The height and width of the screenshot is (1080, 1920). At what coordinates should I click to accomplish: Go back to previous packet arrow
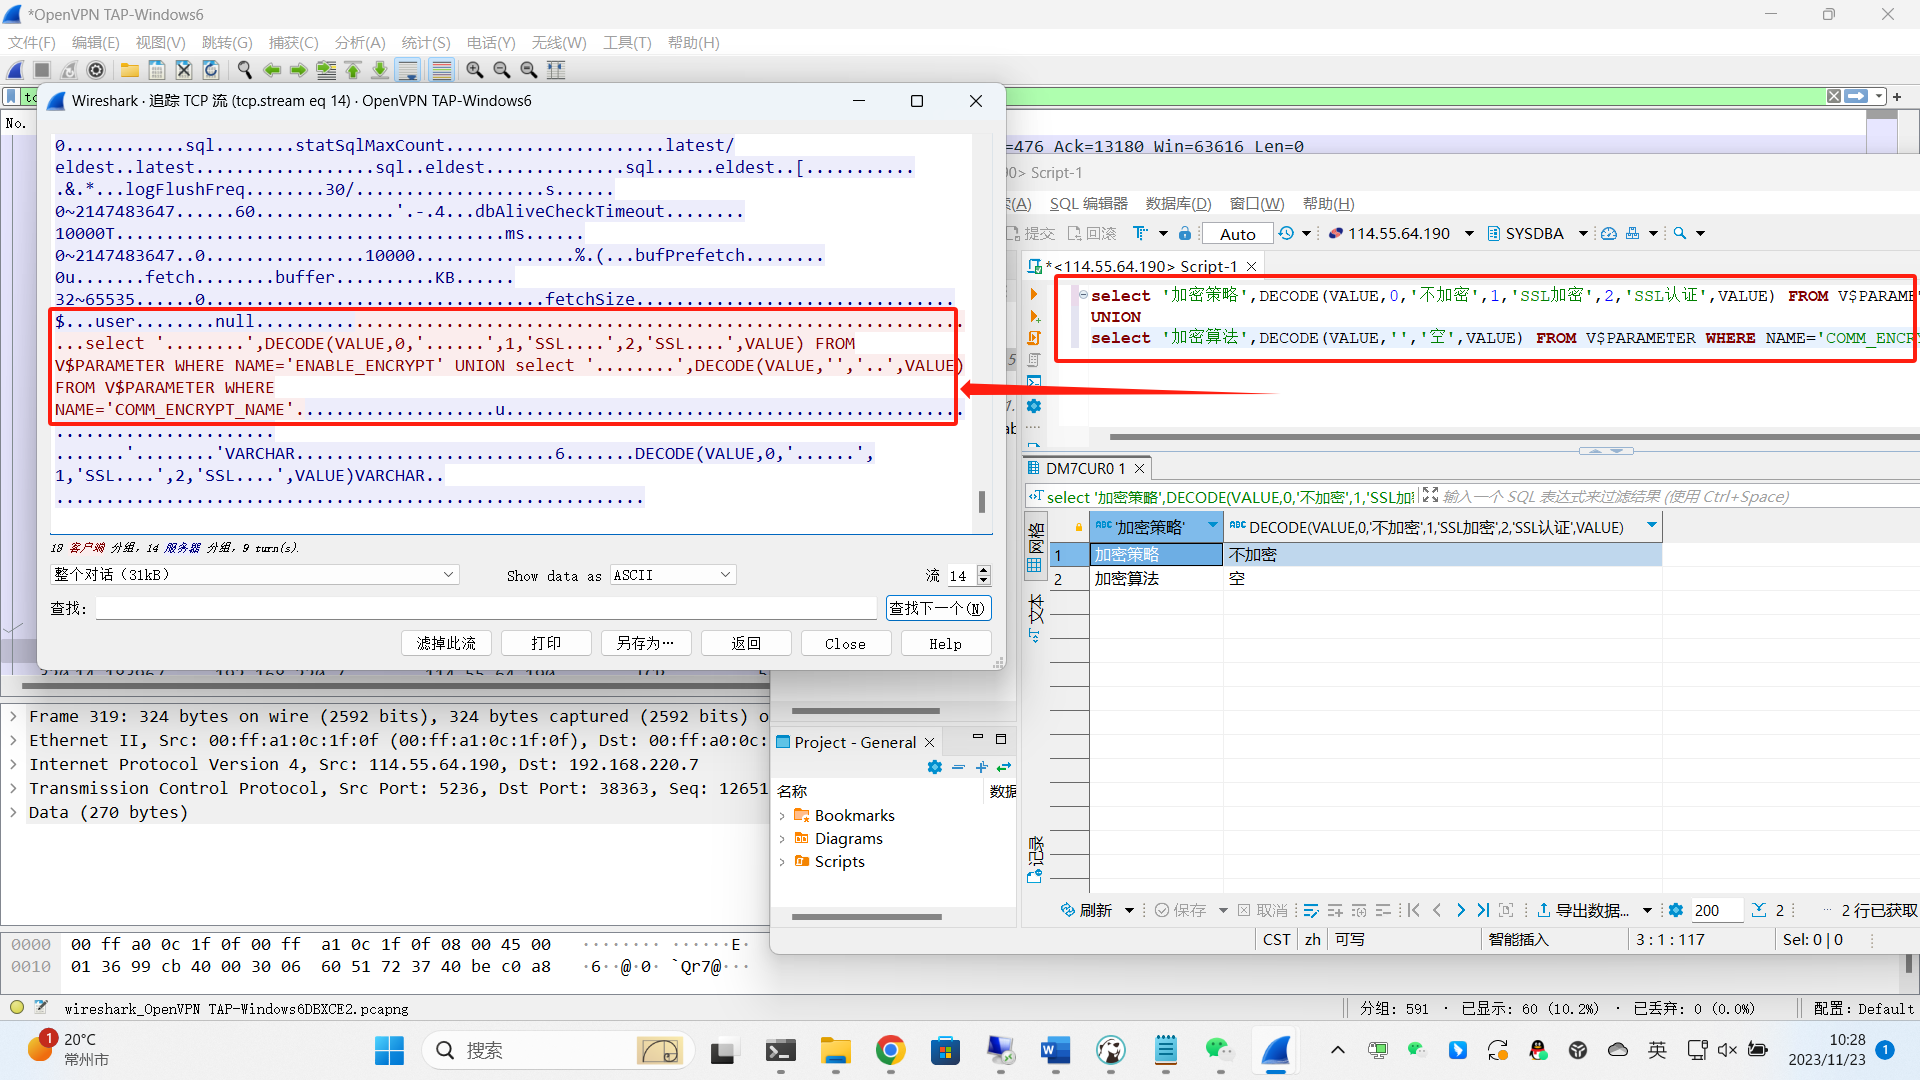coord(272,70)
